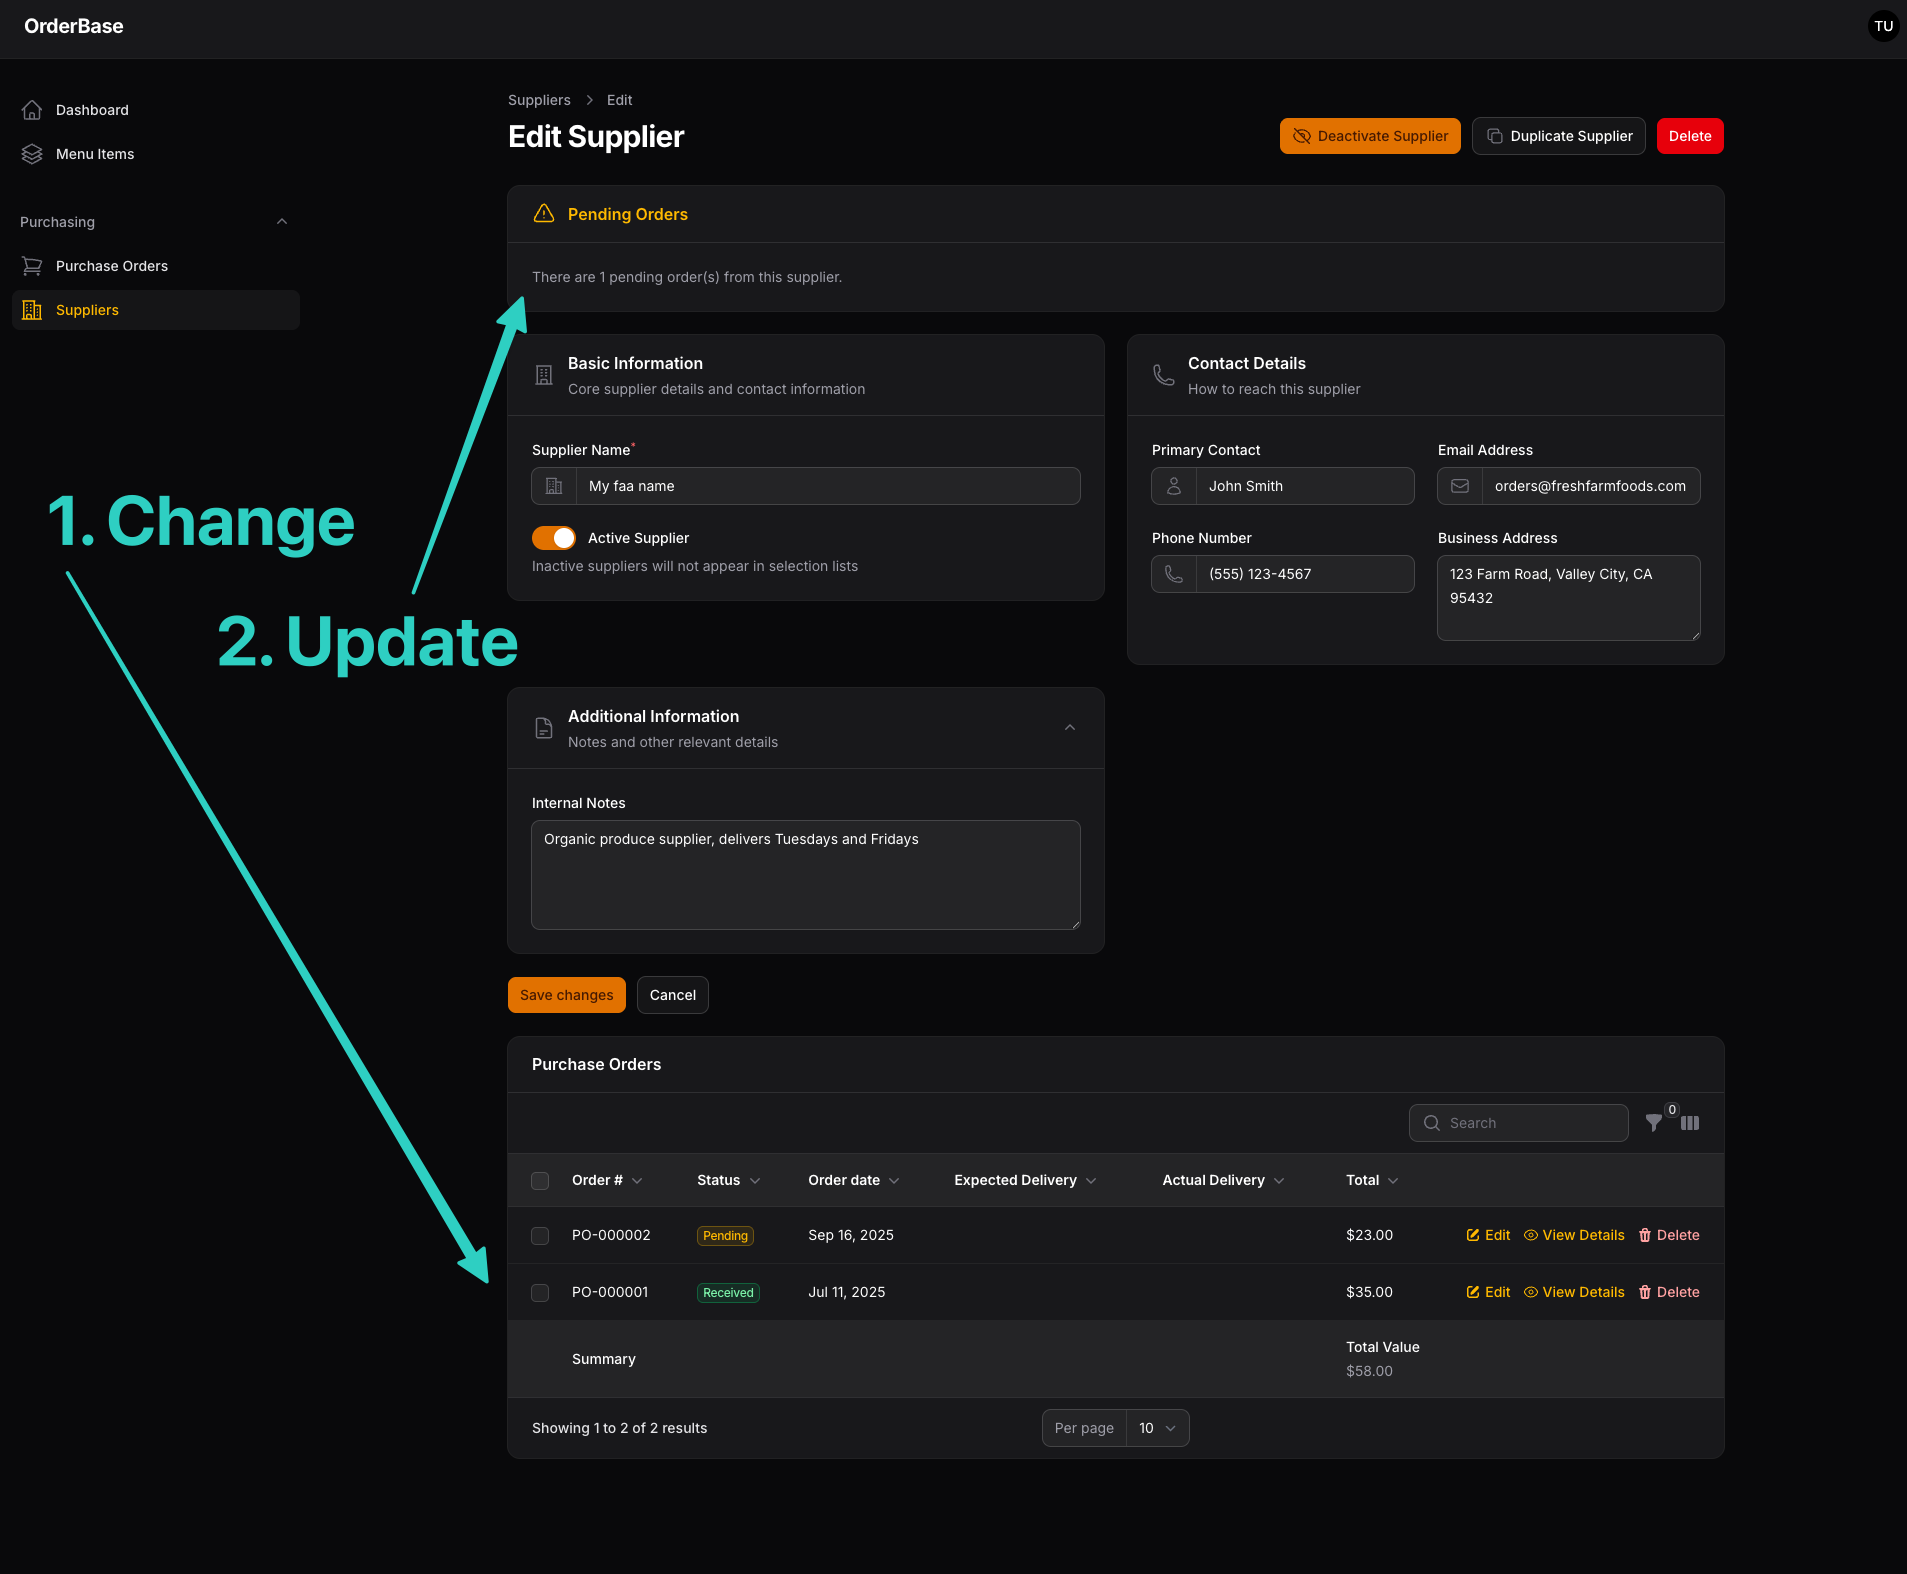
Task: Open the column visibility icon near search
Action: tap(1690, 1122)
